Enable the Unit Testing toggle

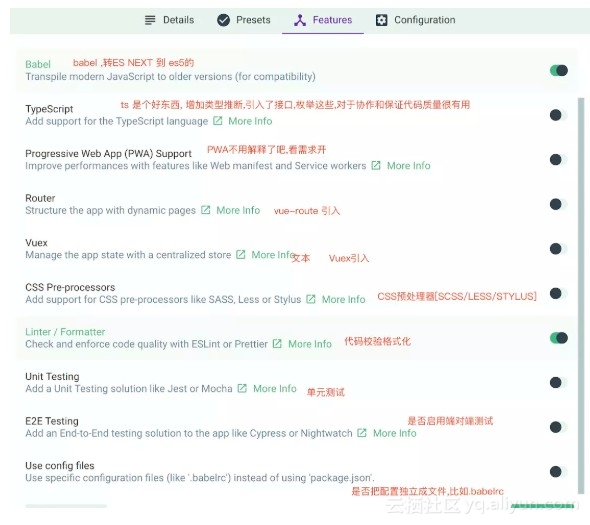(559, 382)
